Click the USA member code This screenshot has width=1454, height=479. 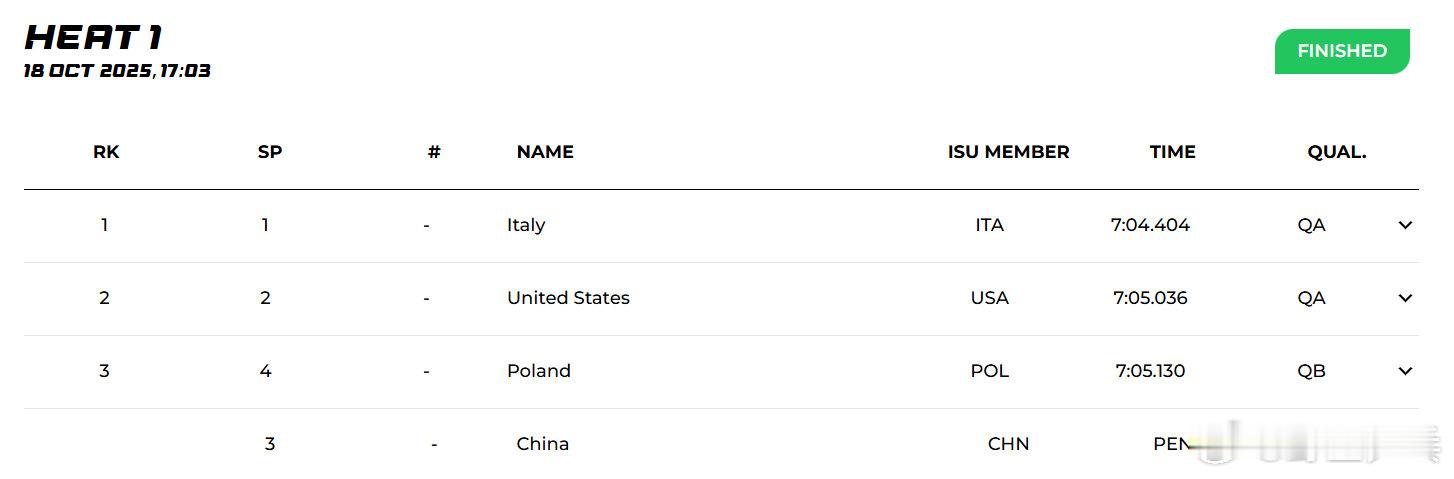click(989, 298)
